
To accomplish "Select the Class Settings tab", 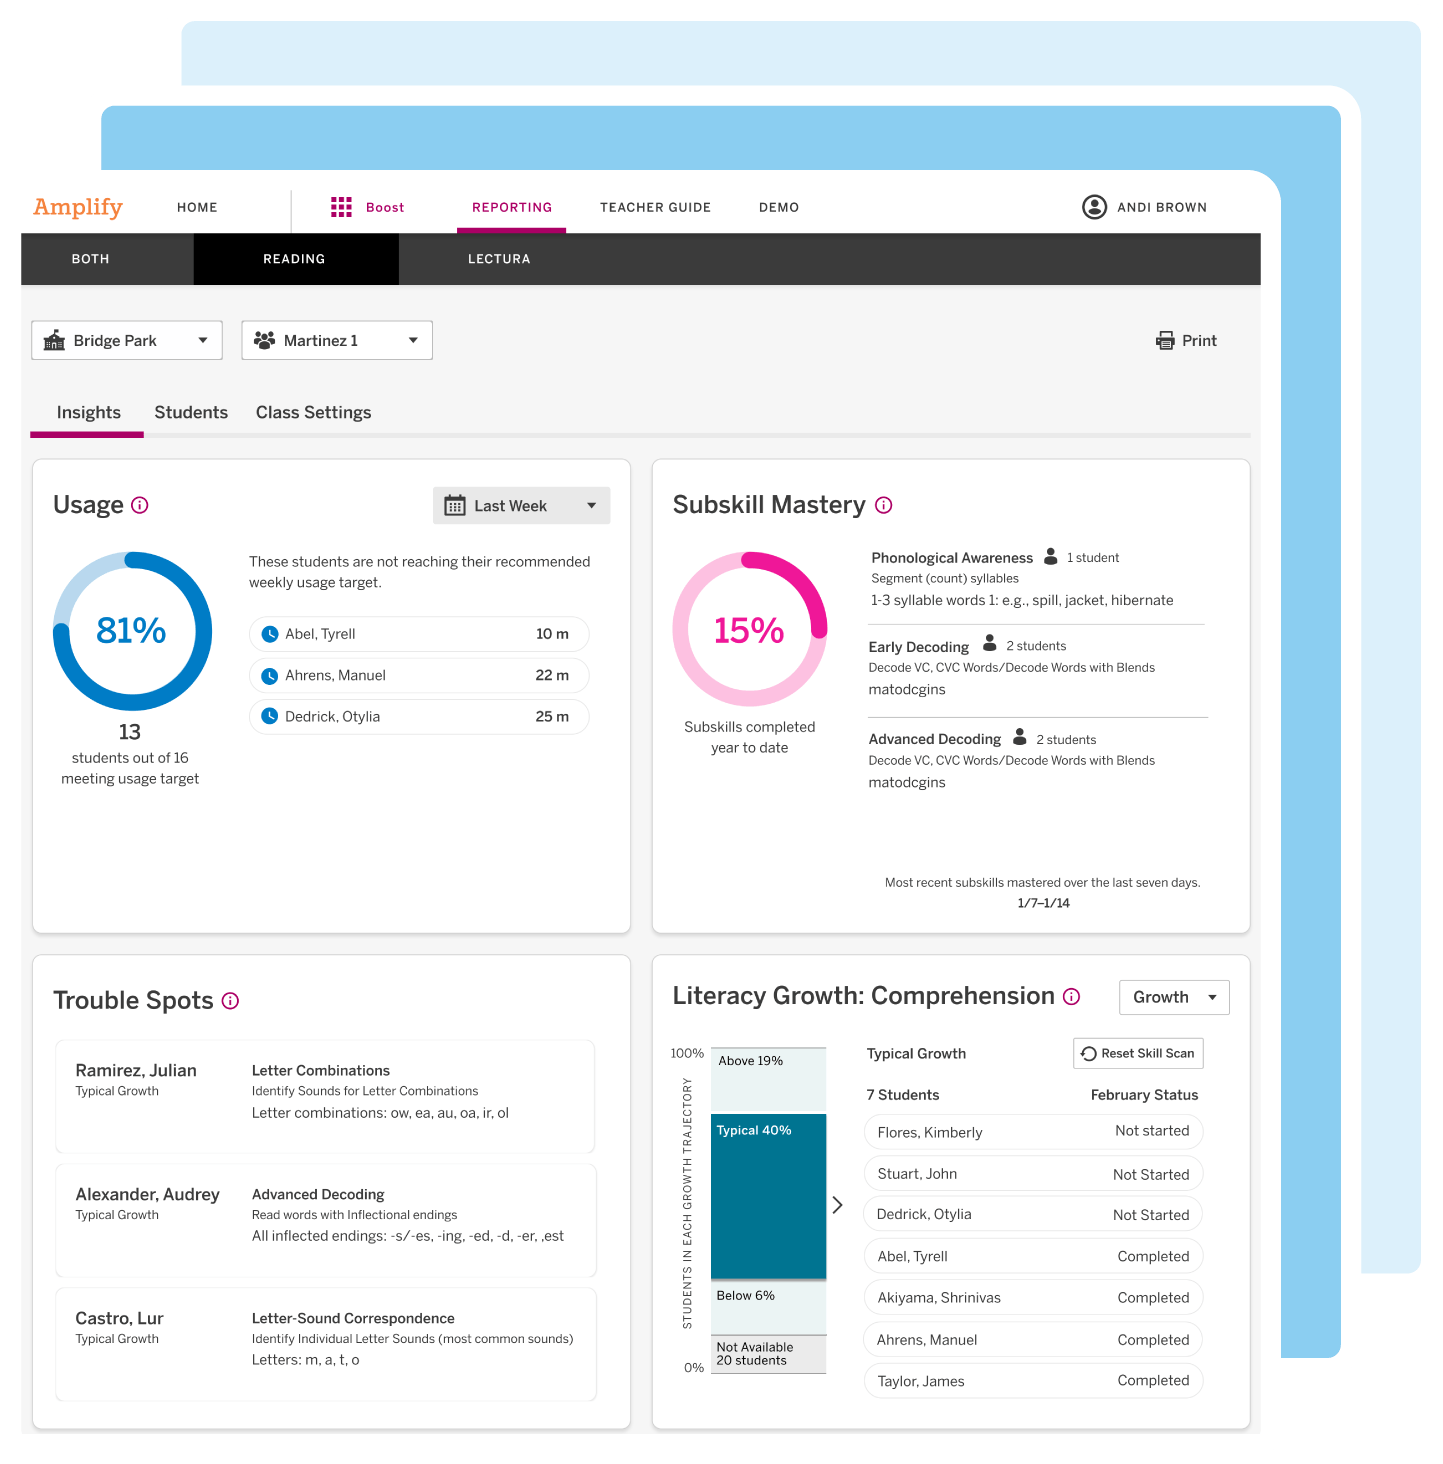I will [313, 413].
